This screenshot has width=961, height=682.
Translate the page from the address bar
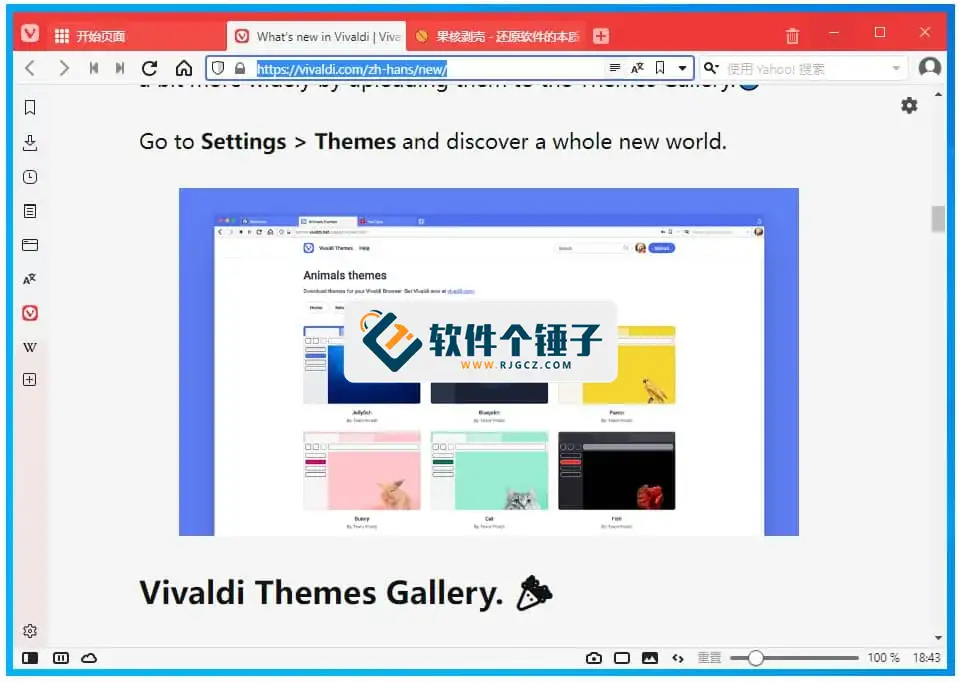[637, 68]
